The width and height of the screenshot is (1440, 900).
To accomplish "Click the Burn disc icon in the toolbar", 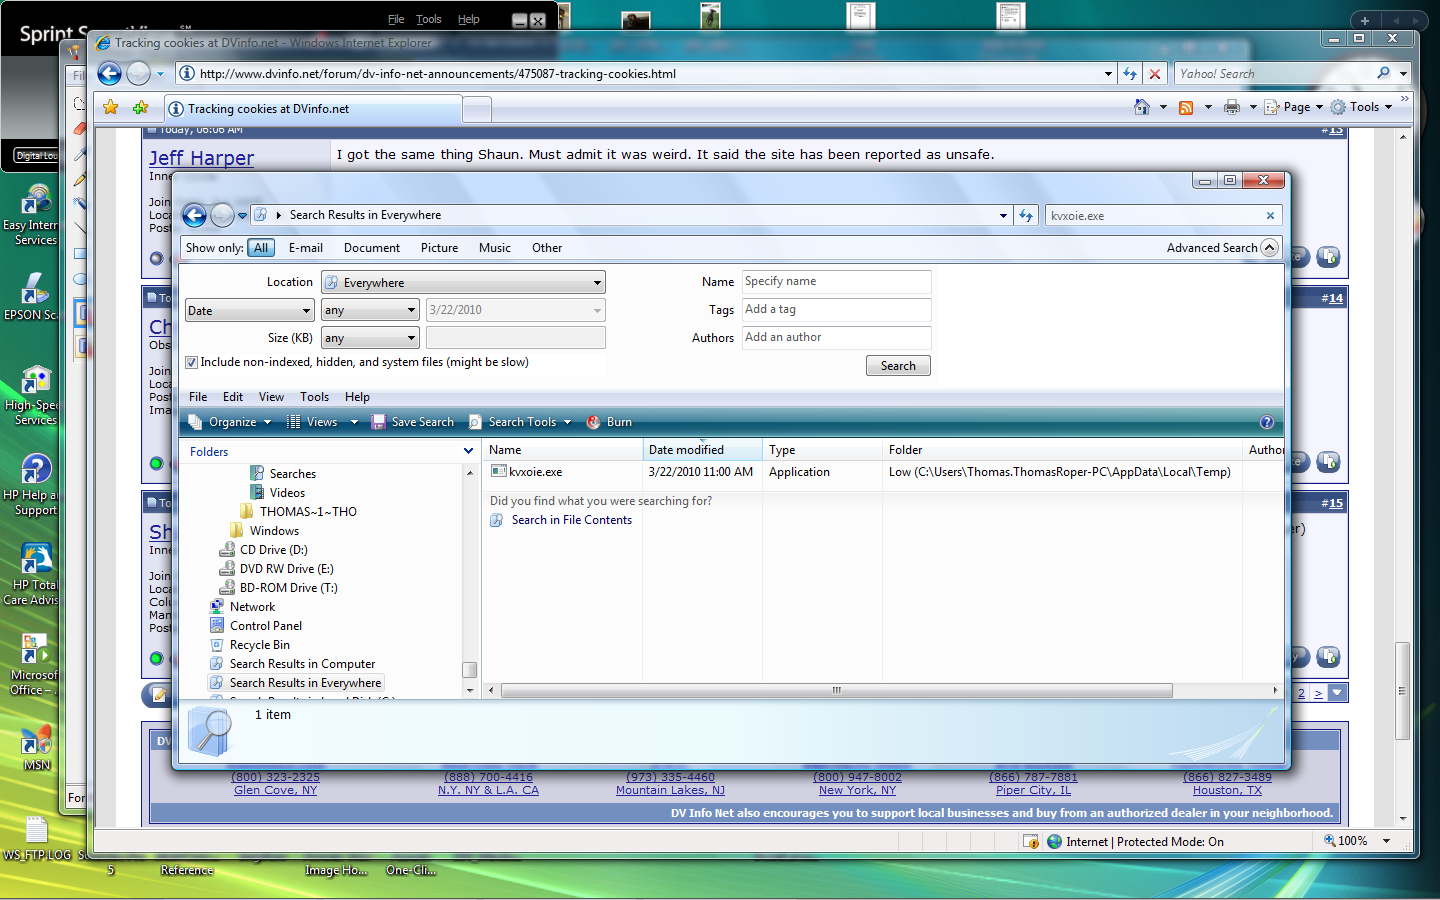I will tap(594, 422).
